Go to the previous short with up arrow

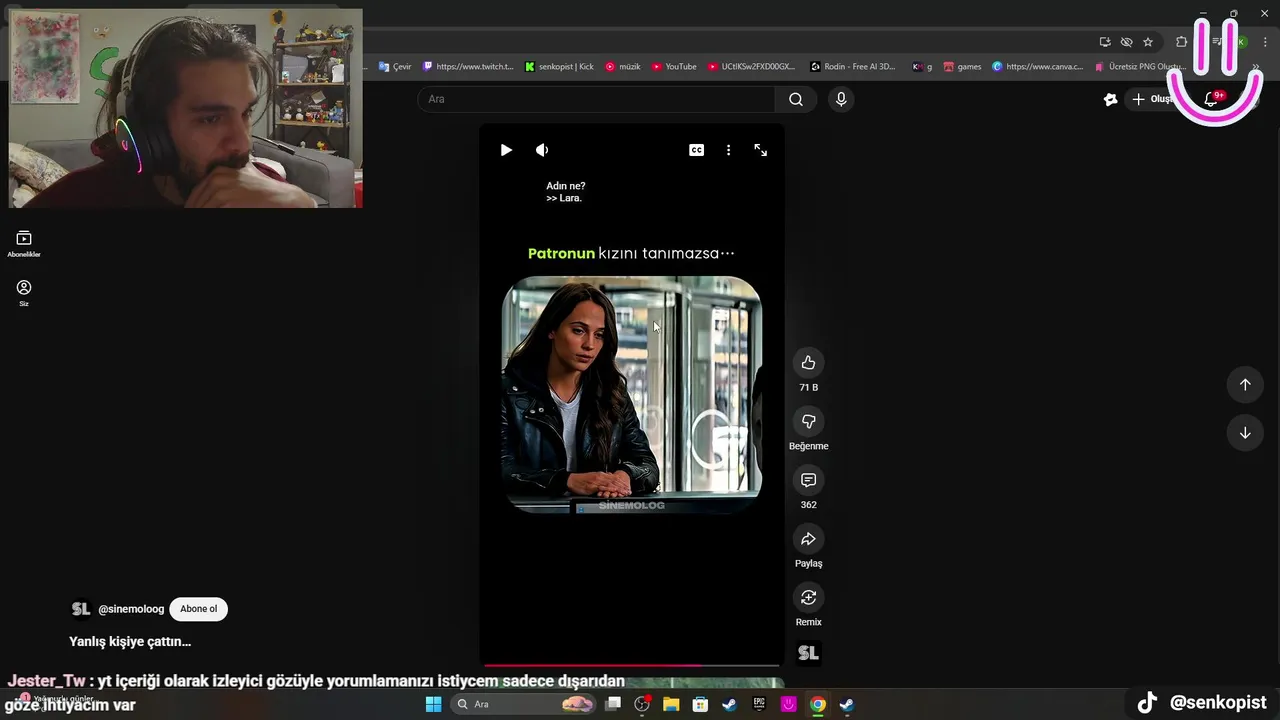[x=1245, y=384]
